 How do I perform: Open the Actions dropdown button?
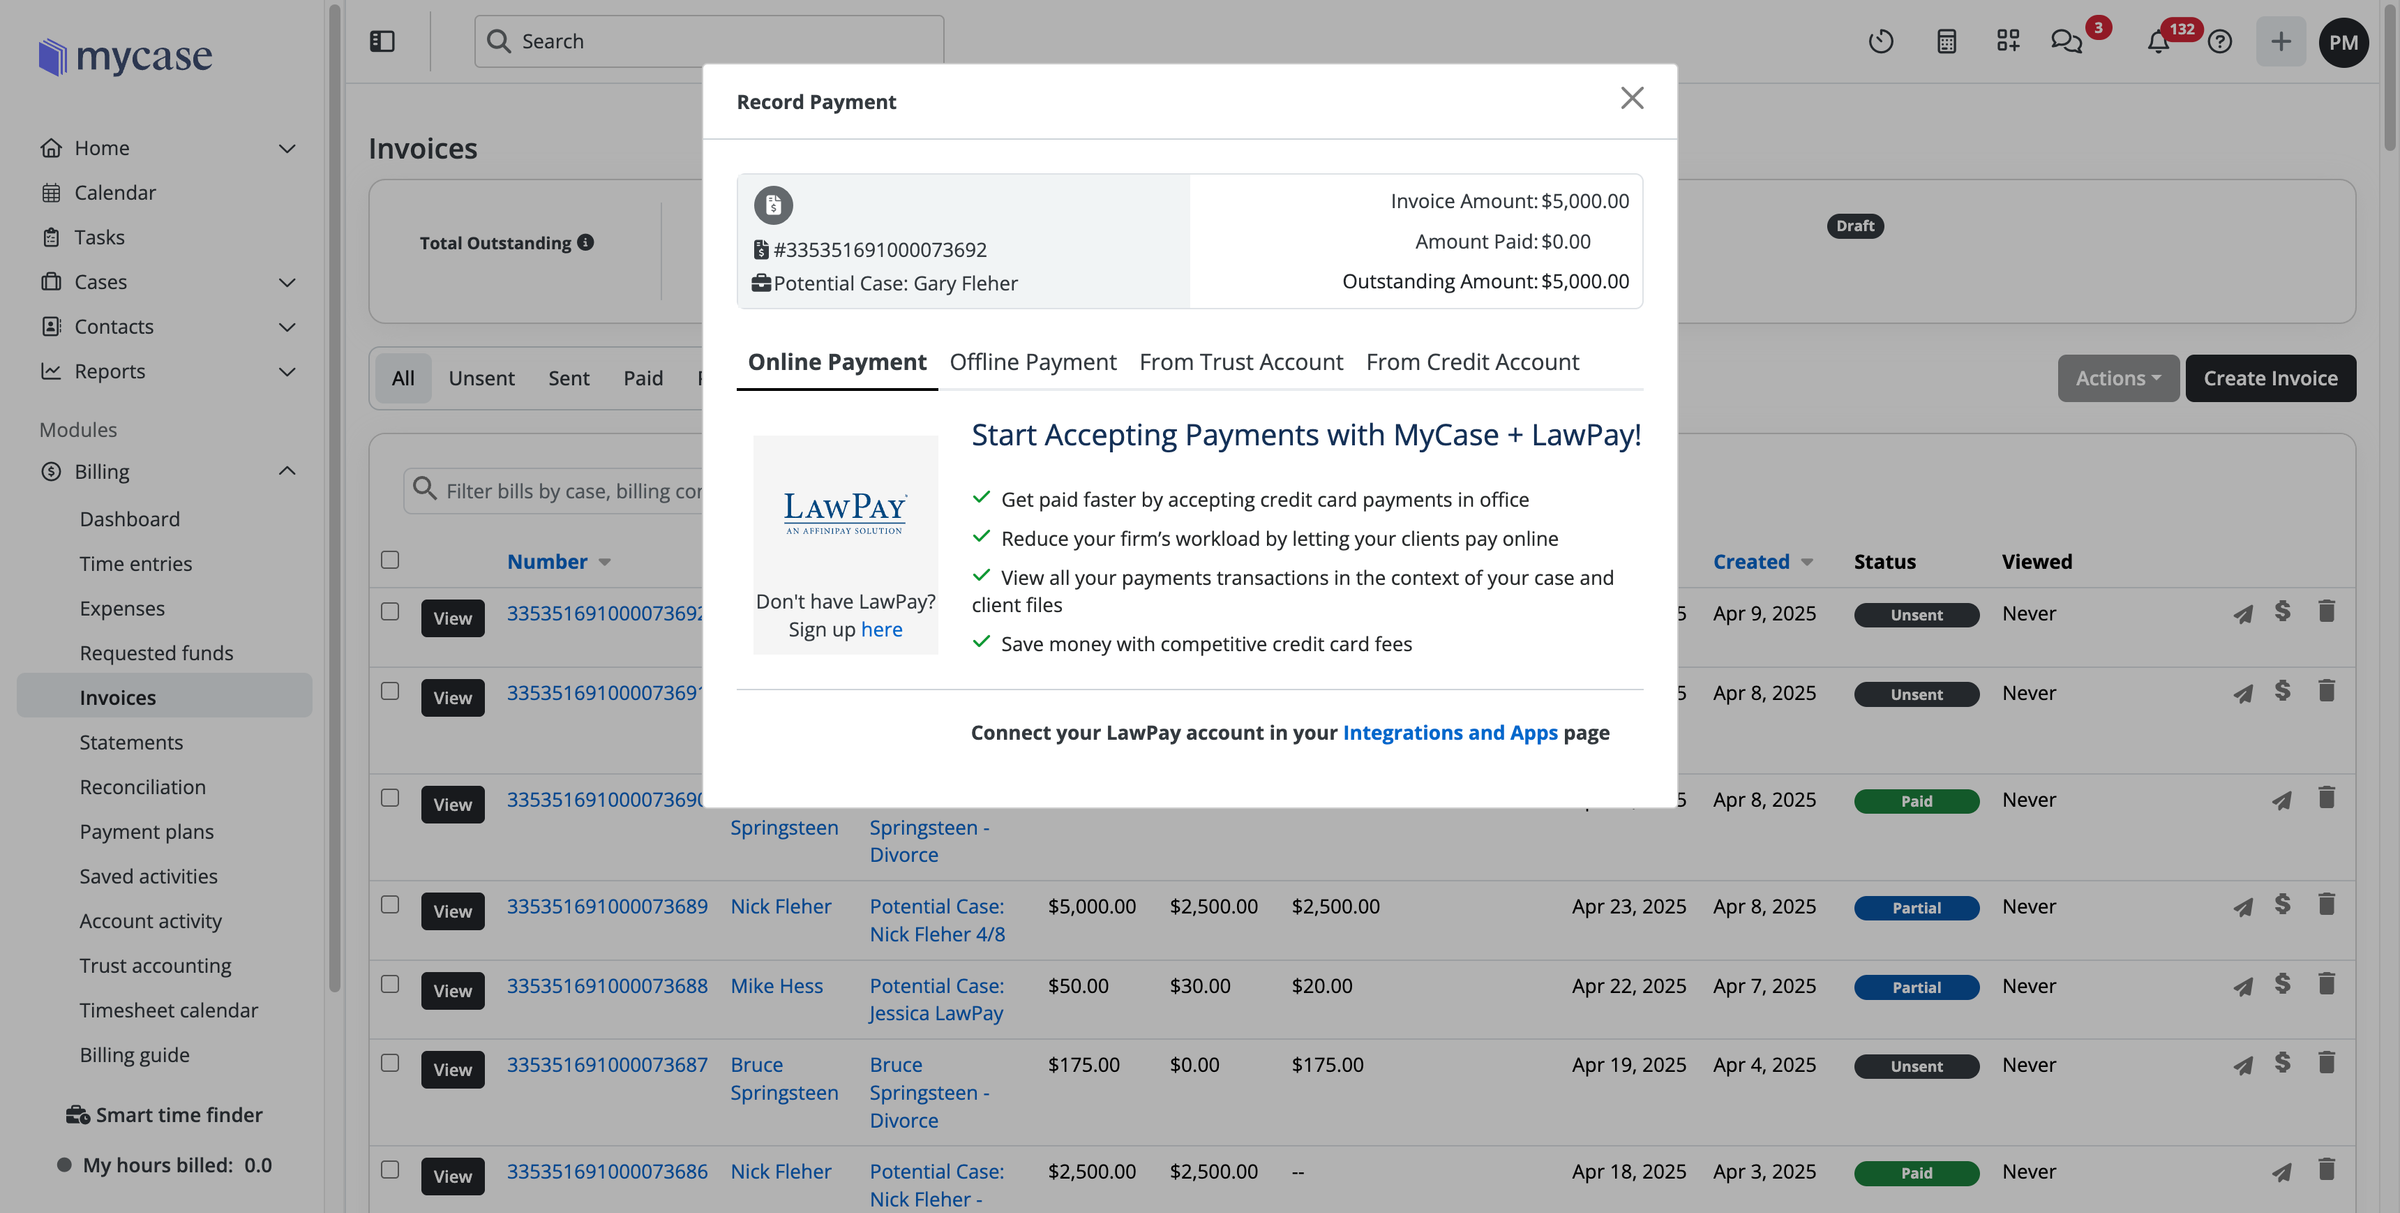point(2118,378)
